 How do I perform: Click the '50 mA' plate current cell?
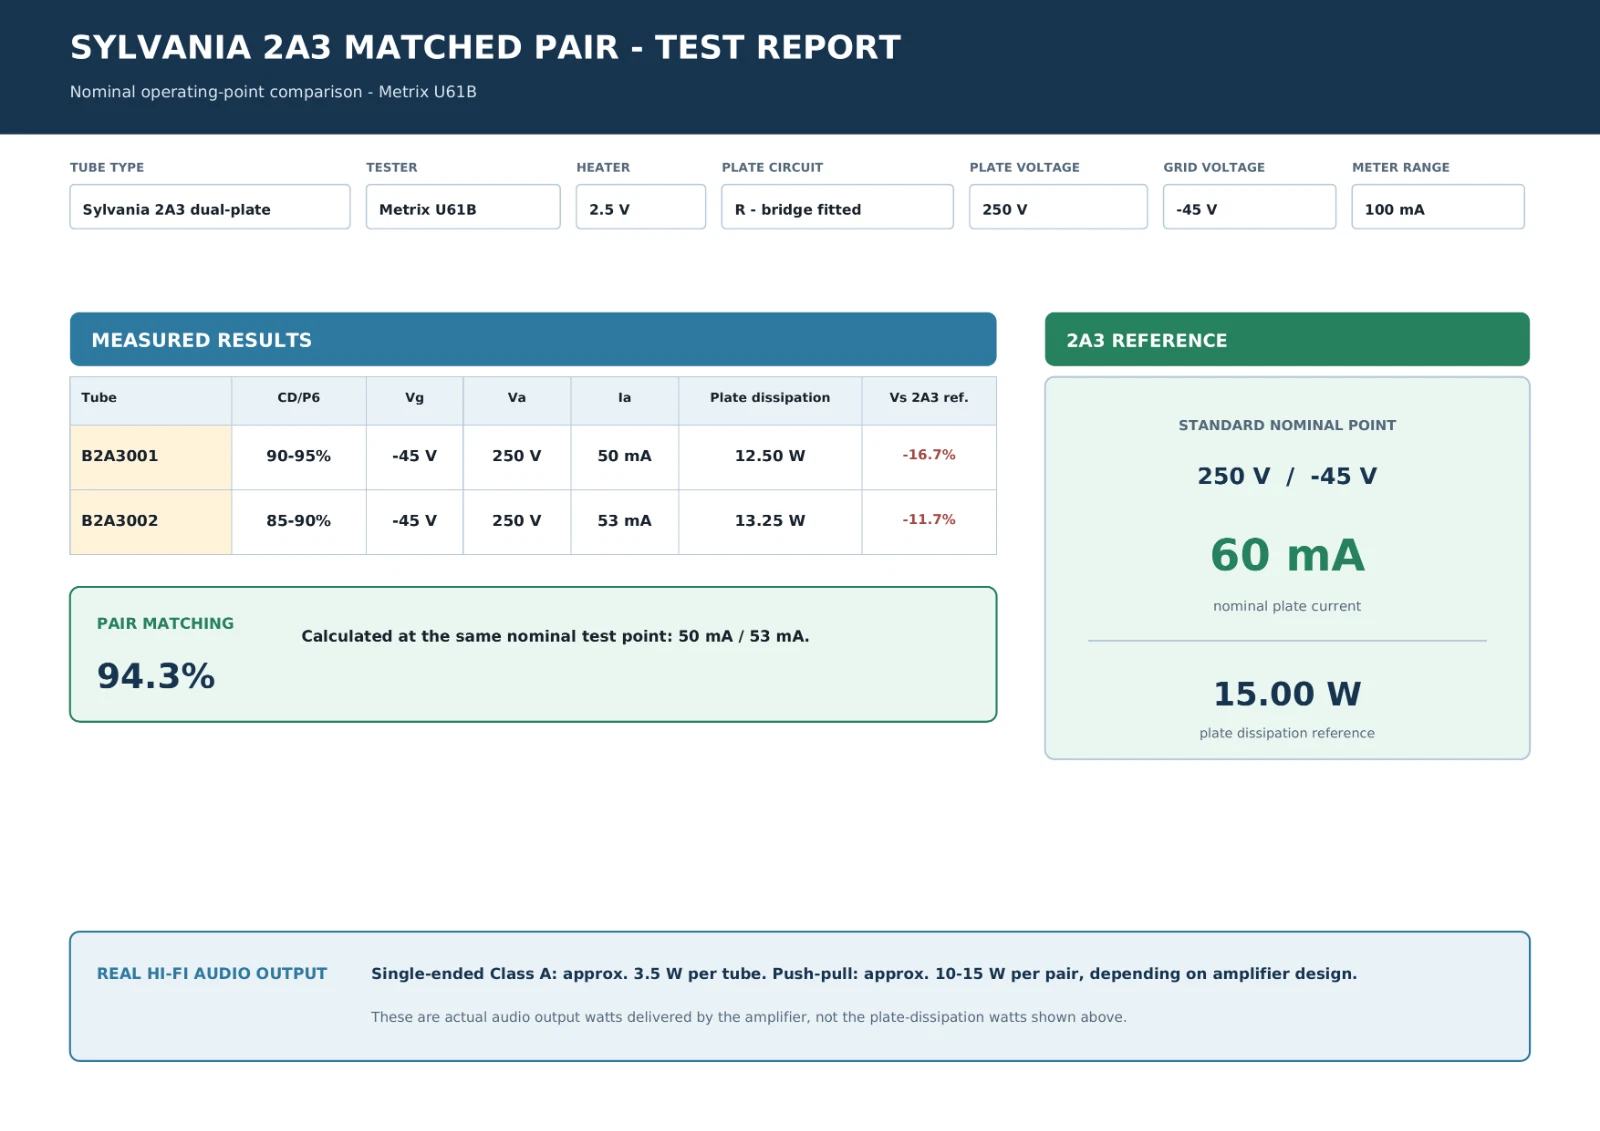(625, 457)
